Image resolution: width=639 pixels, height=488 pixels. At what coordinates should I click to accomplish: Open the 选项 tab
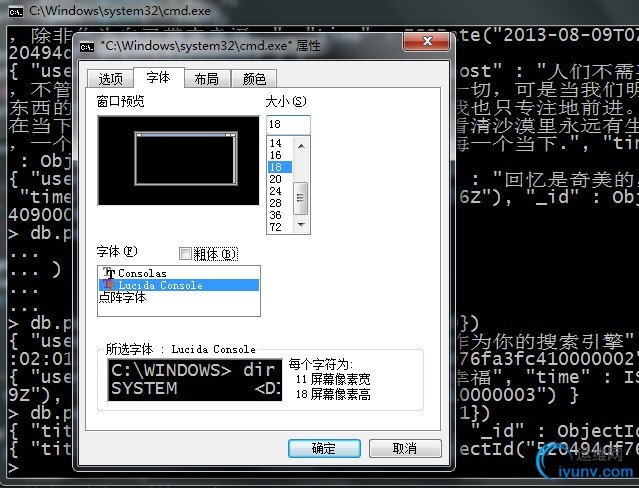click(x=110, y=78)
